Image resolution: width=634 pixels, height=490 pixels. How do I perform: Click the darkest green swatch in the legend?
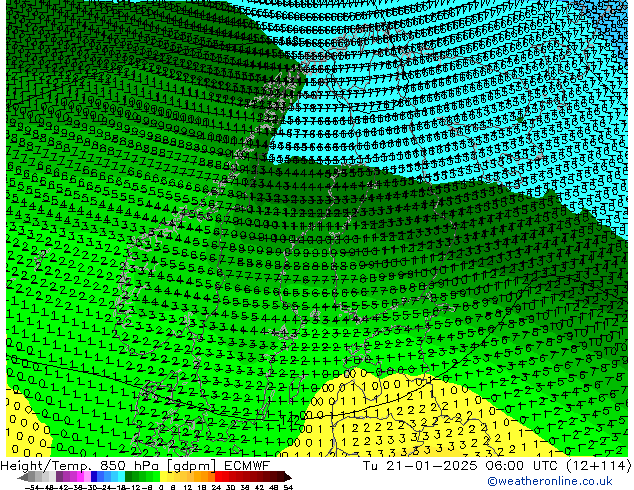click(x=129, y=476)
